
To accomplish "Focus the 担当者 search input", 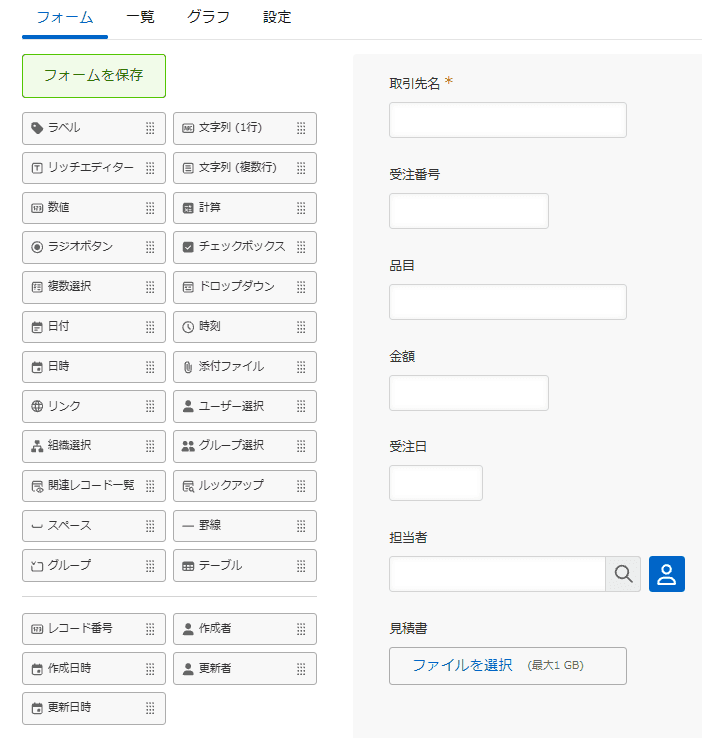I will 497,574.
